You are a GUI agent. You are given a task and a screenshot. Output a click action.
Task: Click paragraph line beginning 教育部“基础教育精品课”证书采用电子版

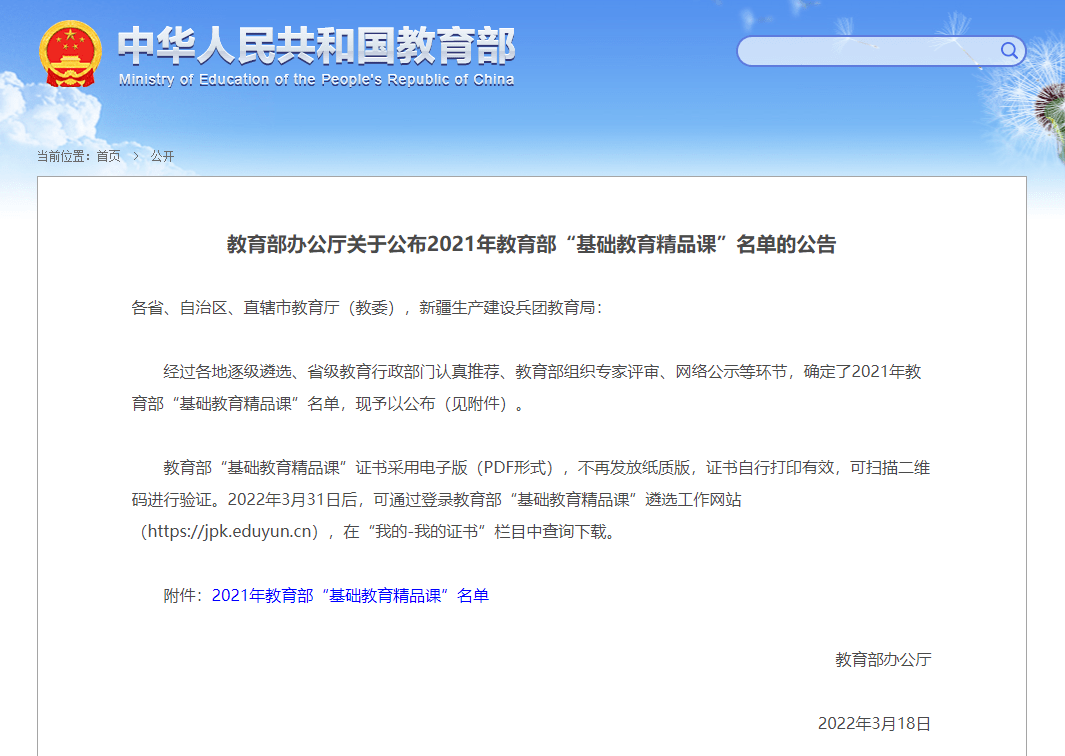tap(547, 467)
